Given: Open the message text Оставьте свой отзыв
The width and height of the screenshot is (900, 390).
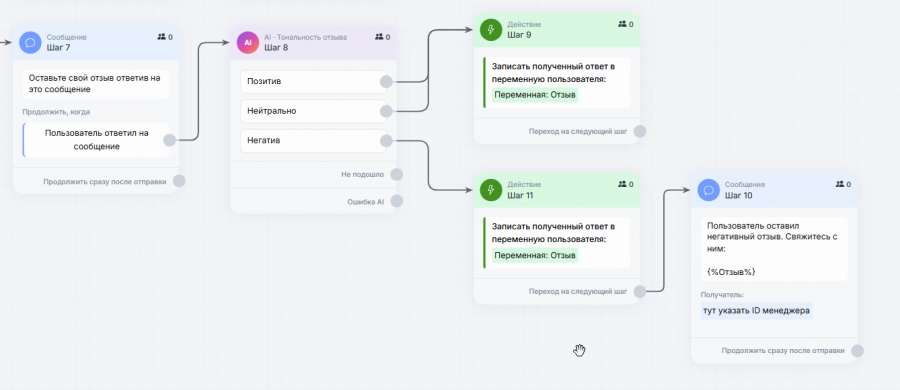Looking at the screenshot, I should (96, 83).
